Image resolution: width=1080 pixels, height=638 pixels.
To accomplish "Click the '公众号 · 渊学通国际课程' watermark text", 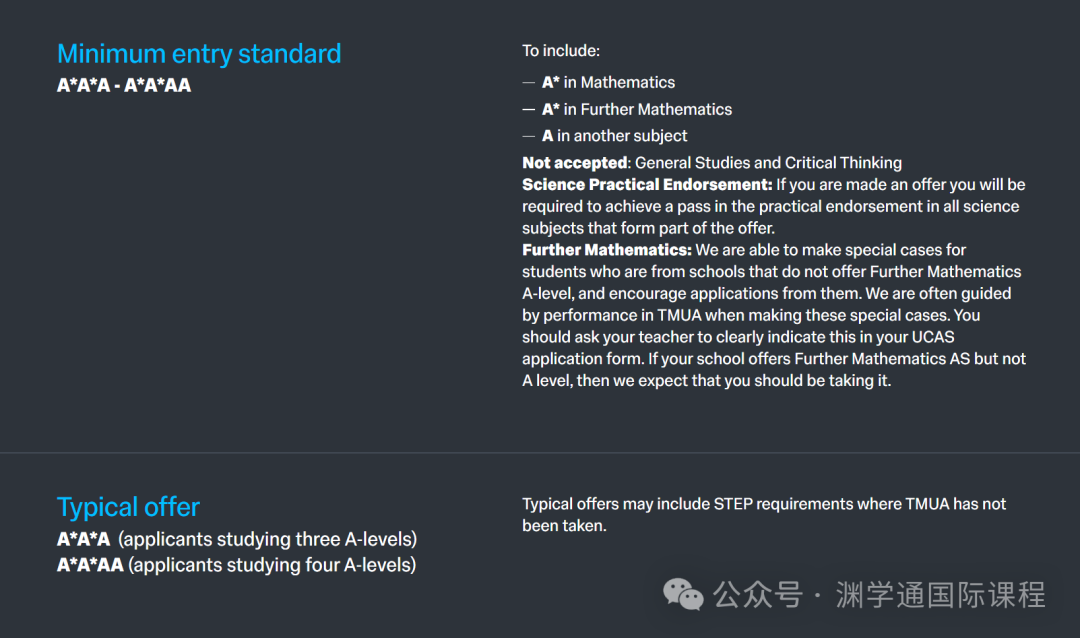I will [879, 595].
